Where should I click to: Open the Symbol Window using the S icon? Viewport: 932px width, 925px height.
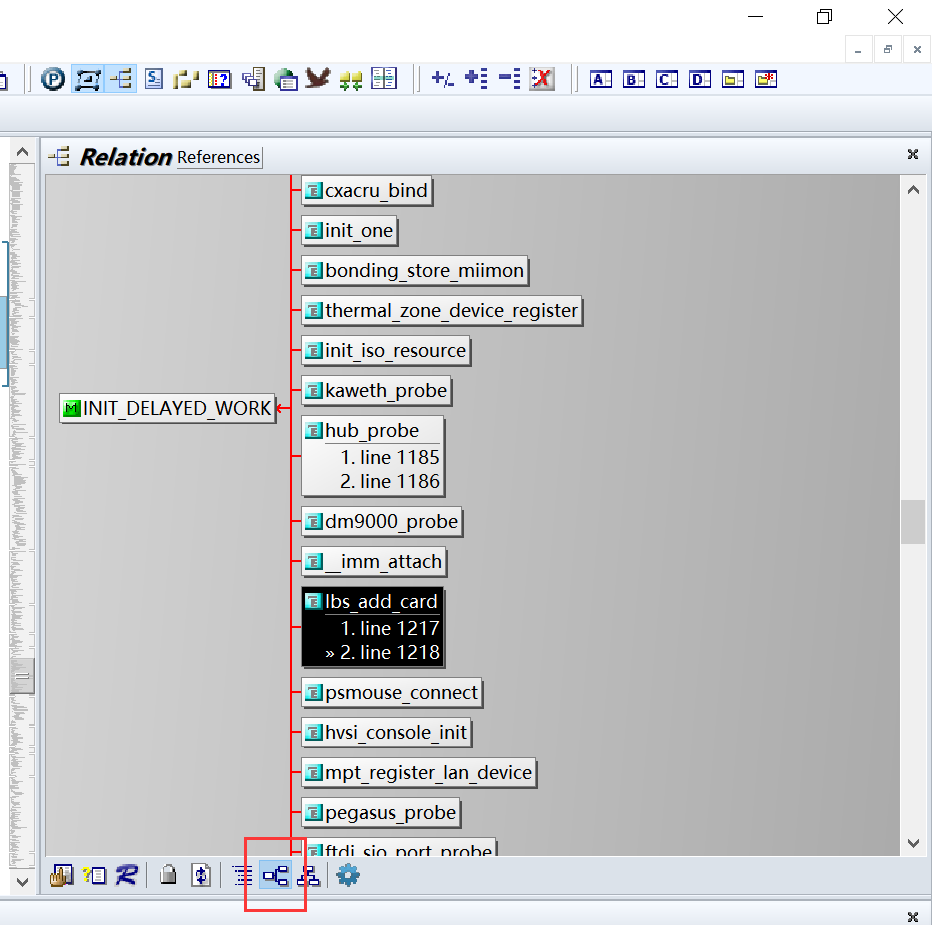153,79
